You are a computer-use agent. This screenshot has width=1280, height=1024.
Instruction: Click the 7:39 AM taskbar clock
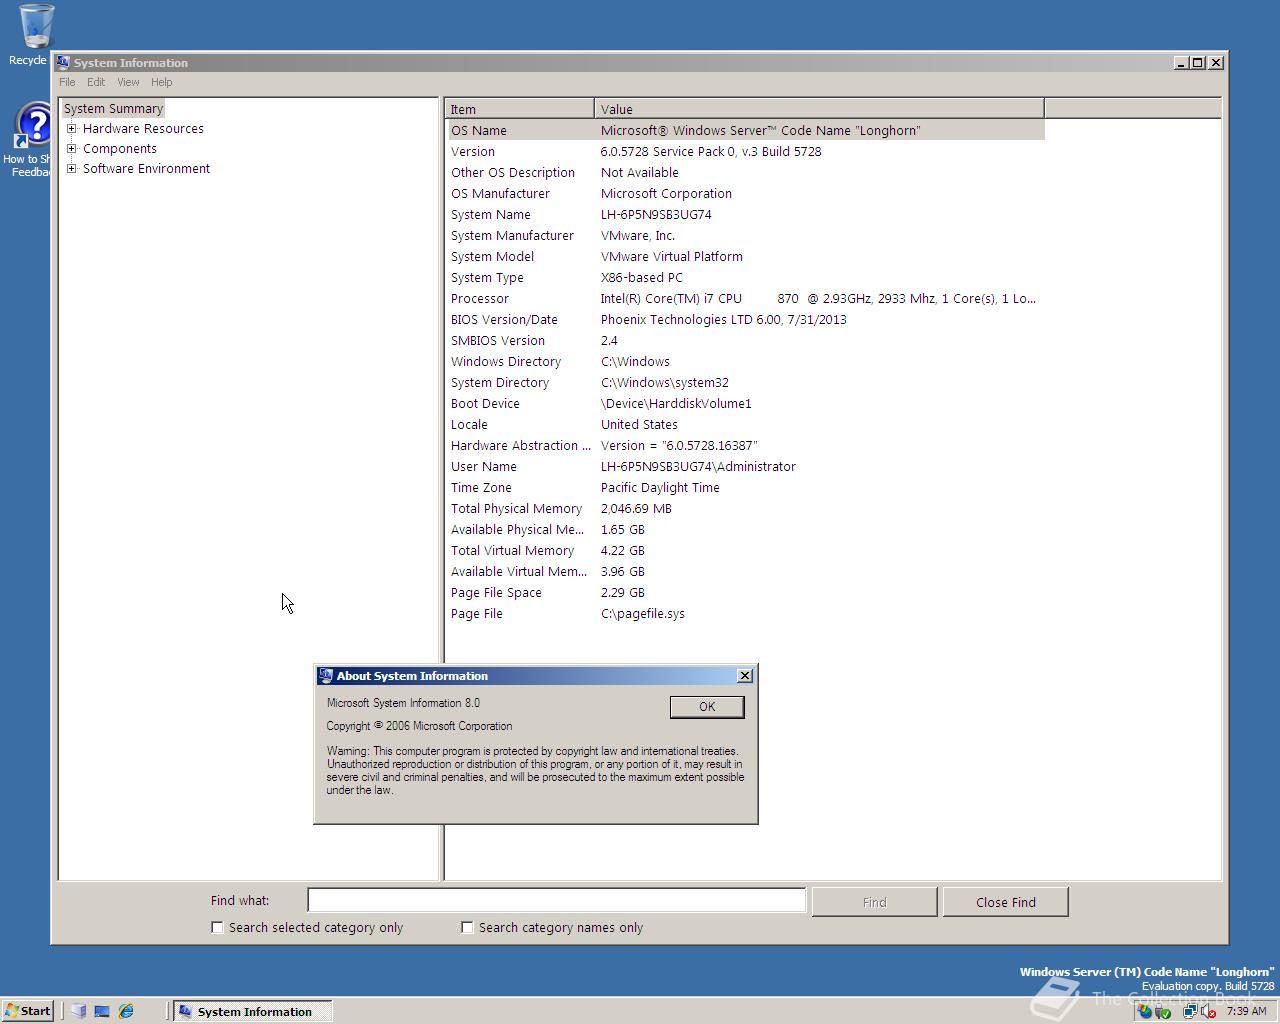[1246, 1011]
